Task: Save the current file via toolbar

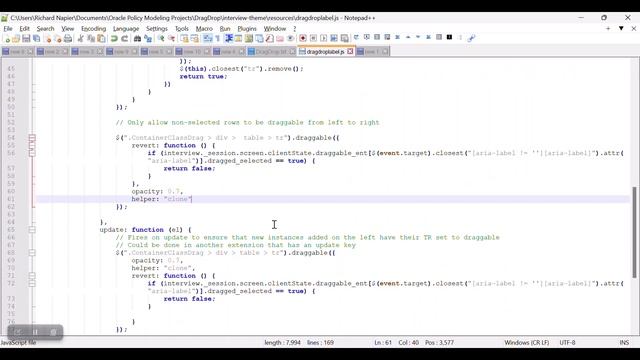Action: (x=26, y=38)
